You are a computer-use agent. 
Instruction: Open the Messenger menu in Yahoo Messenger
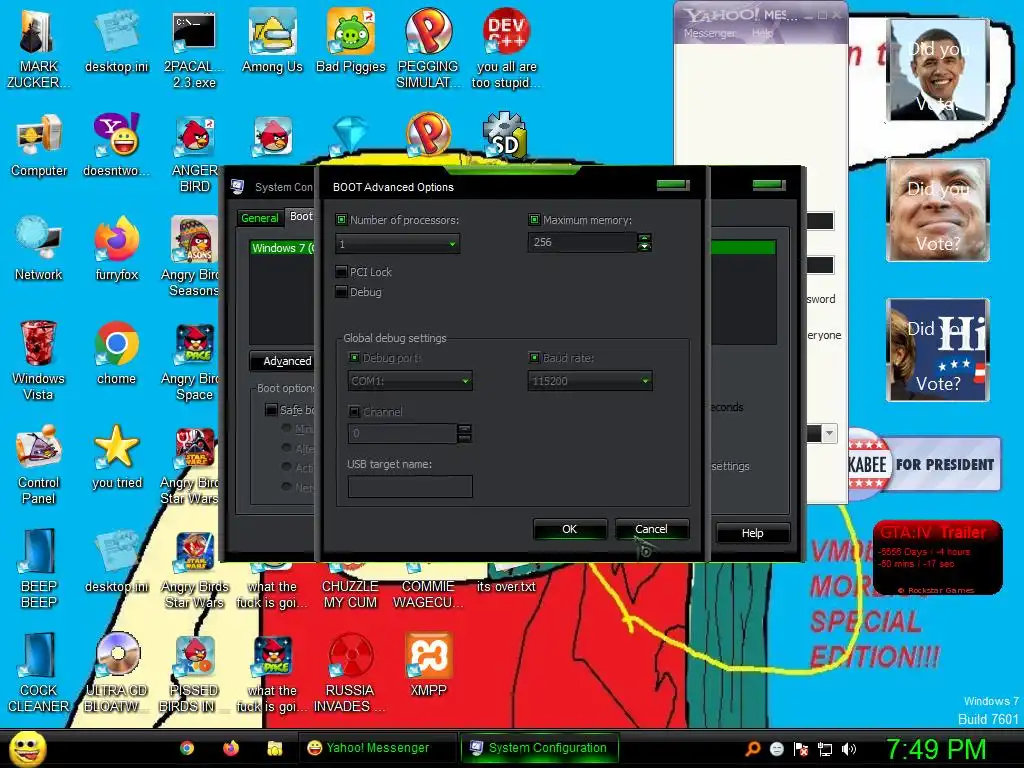(709, 33)
